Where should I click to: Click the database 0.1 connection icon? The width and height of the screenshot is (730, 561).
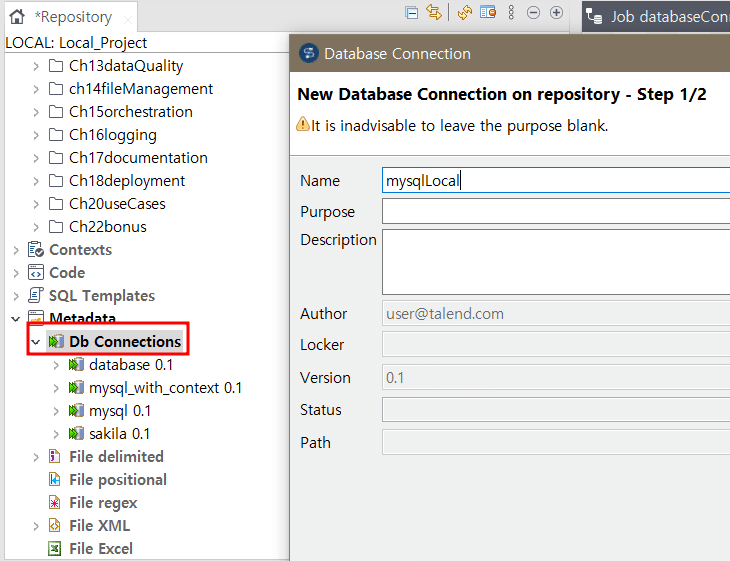76,365
